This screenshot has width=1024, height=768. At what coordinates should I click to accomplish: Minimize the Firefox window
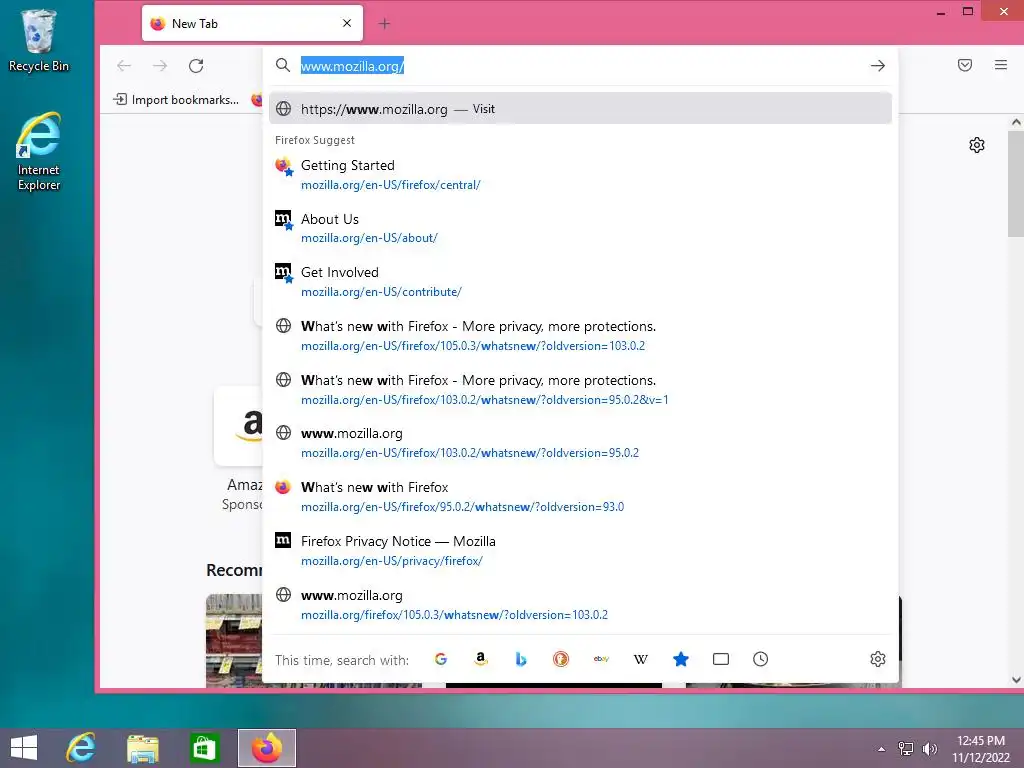(x=940, y=12)
